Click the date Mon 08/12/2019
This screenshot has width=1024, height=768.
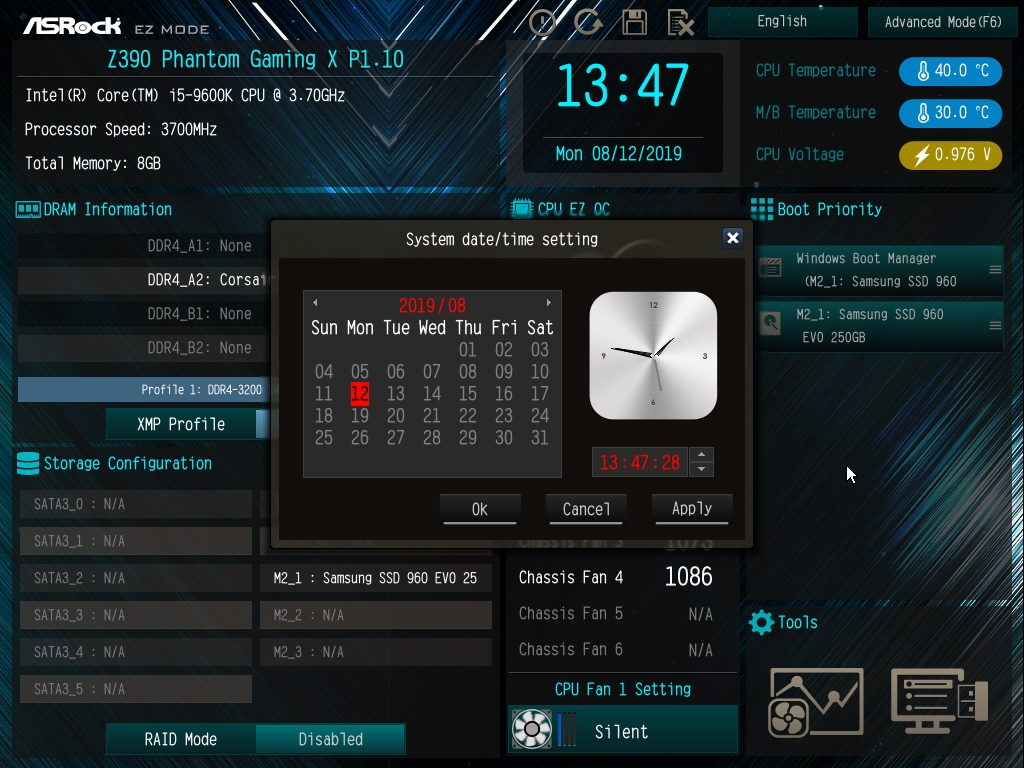pyautogui.click(x=618, y=154)
